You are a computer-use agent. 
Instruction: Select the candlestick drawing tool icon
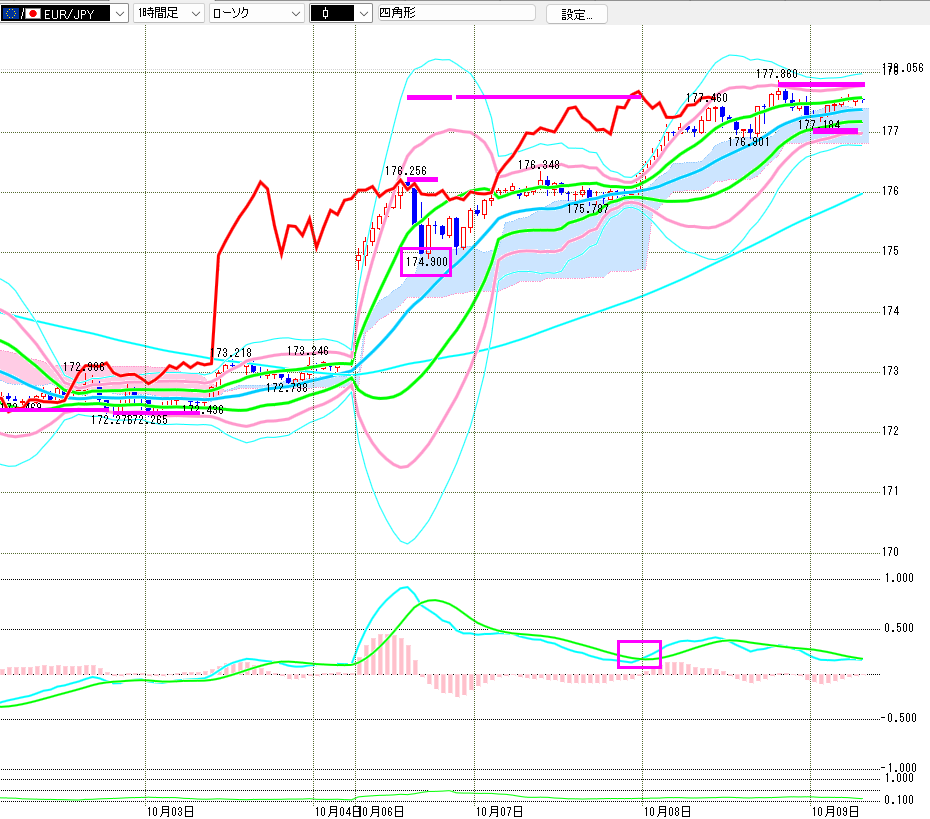click(x=326, y=14)
